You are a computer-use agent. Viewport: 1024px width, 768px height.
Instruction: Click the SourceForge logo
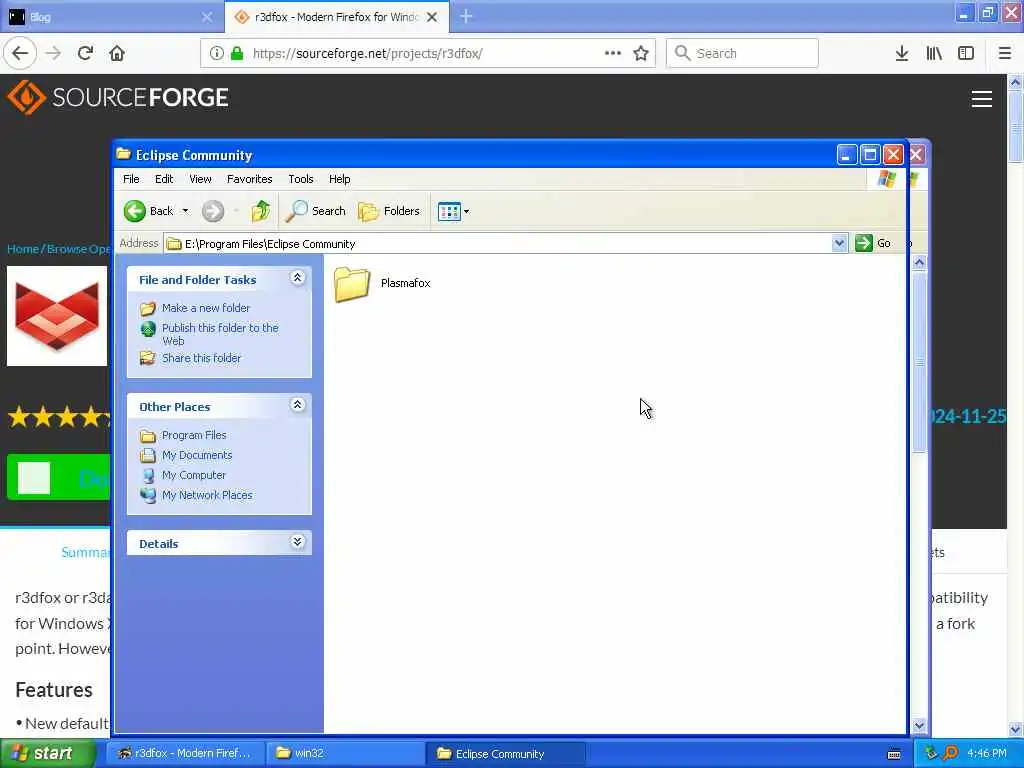click(118, 97)
